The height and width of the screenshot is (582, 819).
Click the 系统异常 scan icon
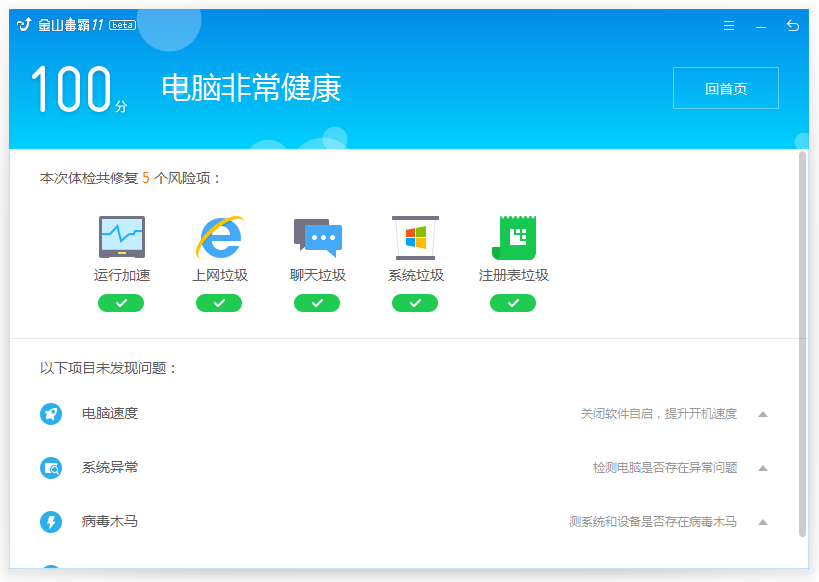tap(51, 468)
